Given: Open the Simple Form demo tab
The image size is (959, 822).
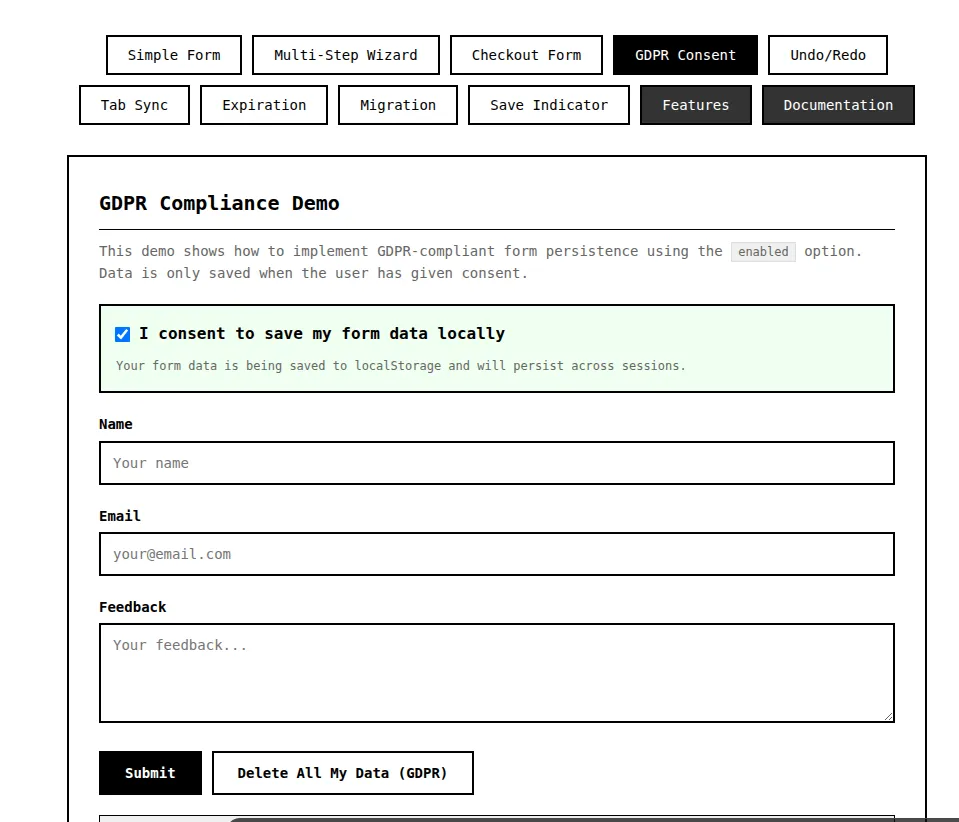Looking at the screenshot, I should (x=174, y=55).
